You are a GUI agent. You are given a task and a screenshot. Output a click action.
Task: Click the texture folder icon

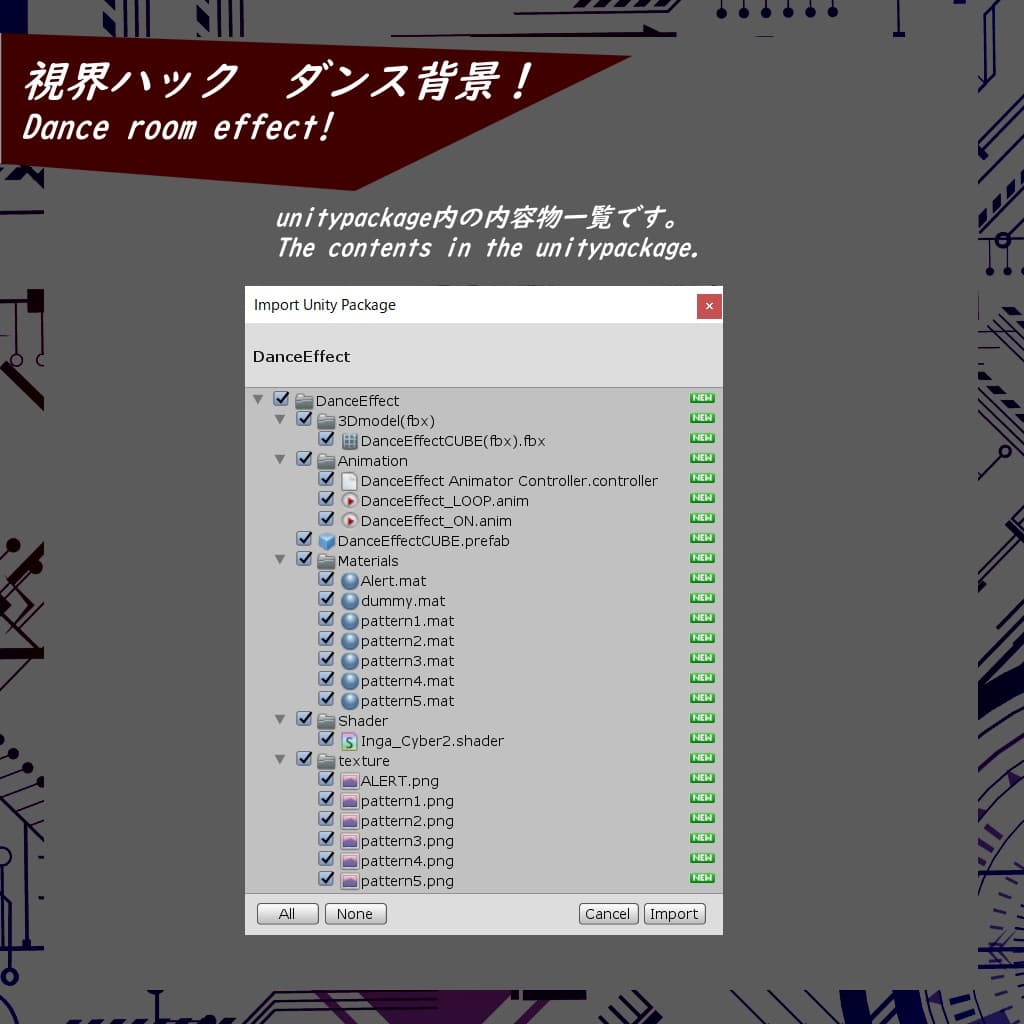coord(326,761)
